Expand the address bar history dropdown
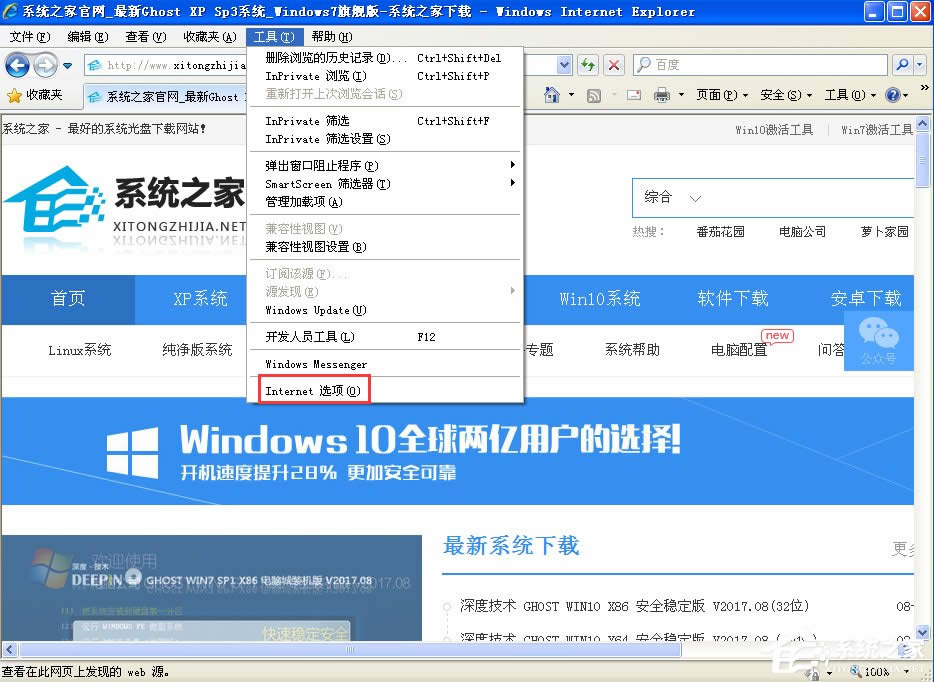 point(562,65)
